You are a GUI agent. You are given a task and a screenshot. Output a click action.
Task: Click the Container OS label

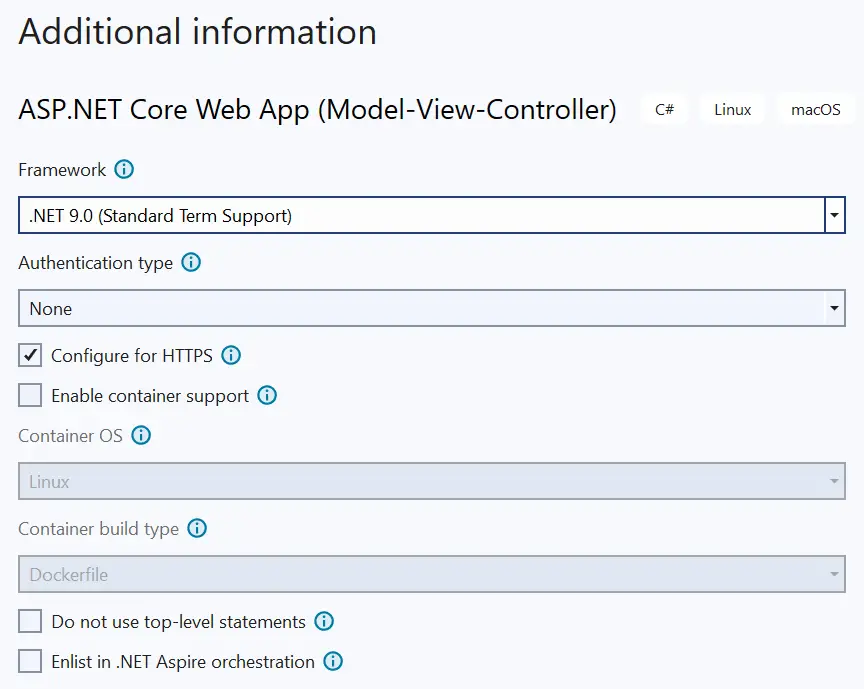click(71, 436)
